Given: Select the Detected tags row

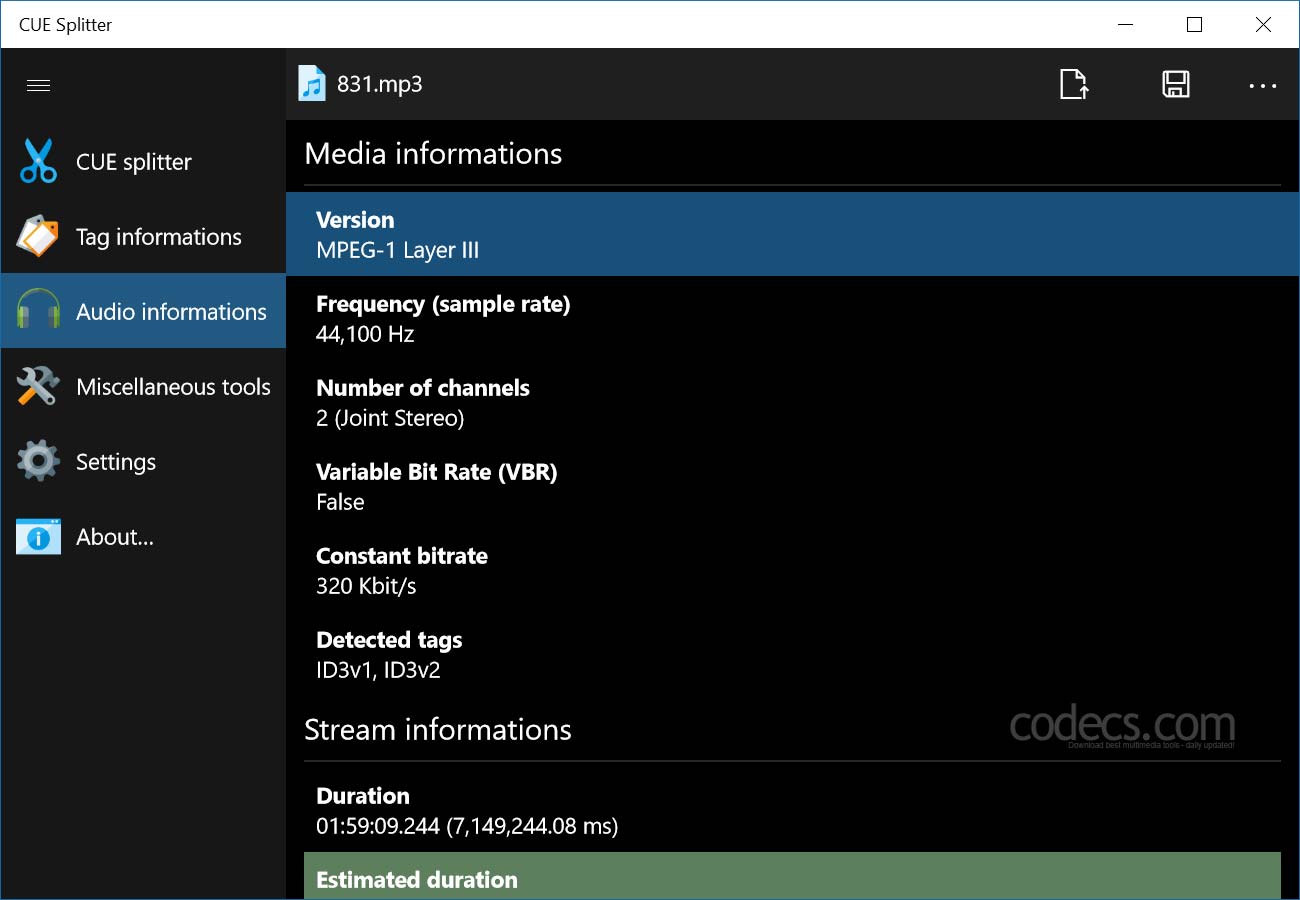Looking at the screenshot, I should (x=792, y=654).
